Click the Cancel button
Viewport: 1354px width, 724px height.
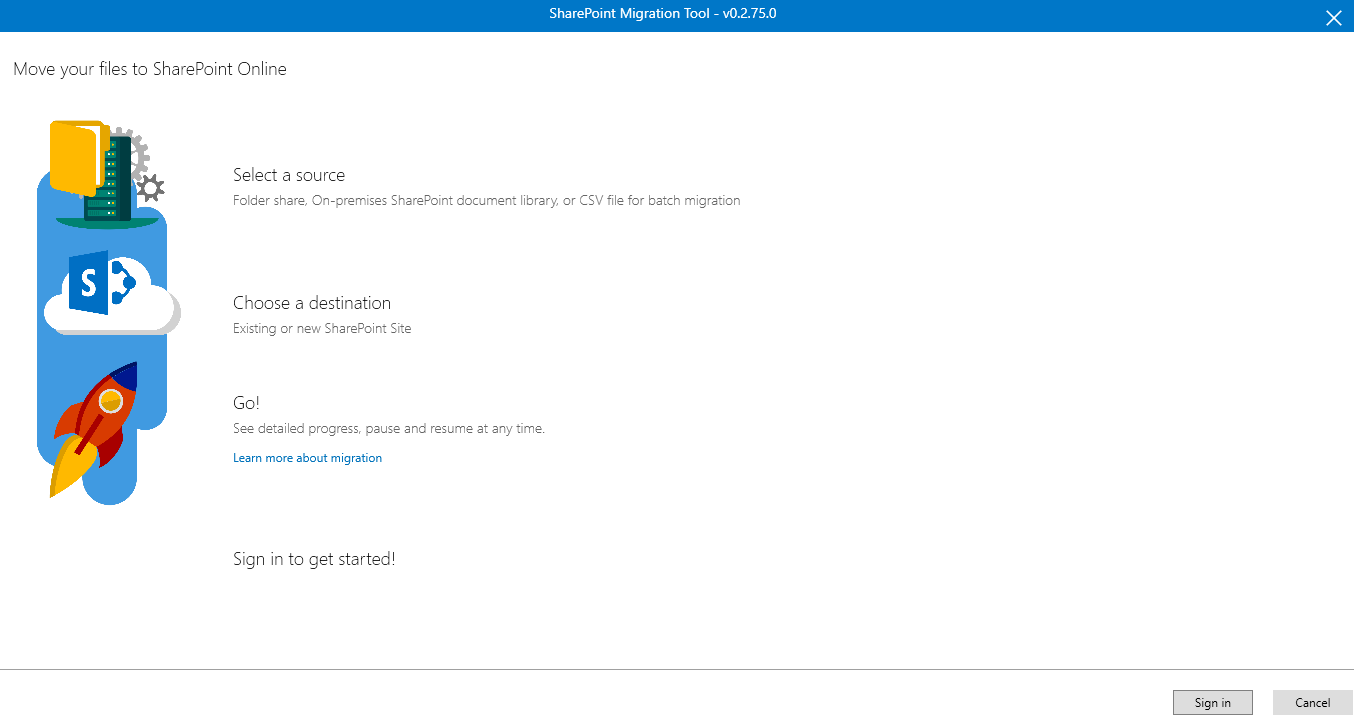tap(1315, 702)
